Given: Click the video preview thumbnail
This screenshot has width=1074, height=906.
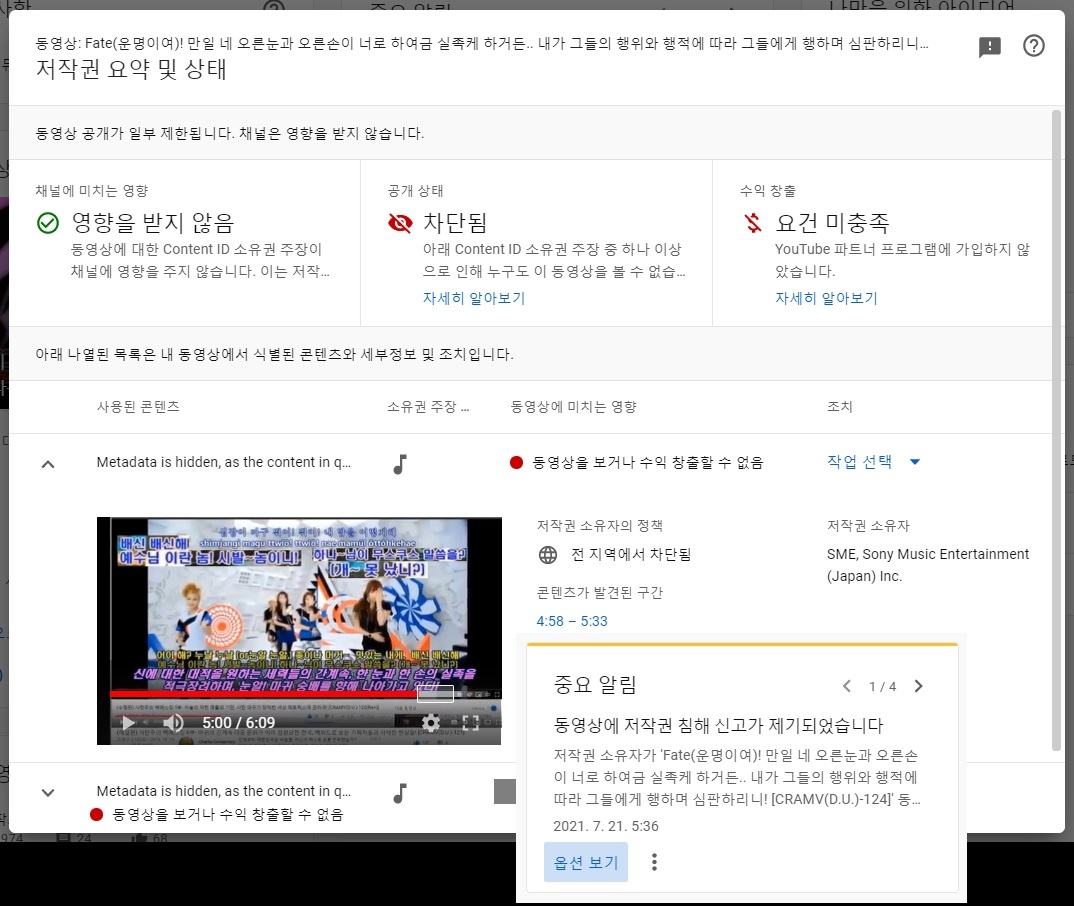Looking at the screenshot, I should point(299,630).
